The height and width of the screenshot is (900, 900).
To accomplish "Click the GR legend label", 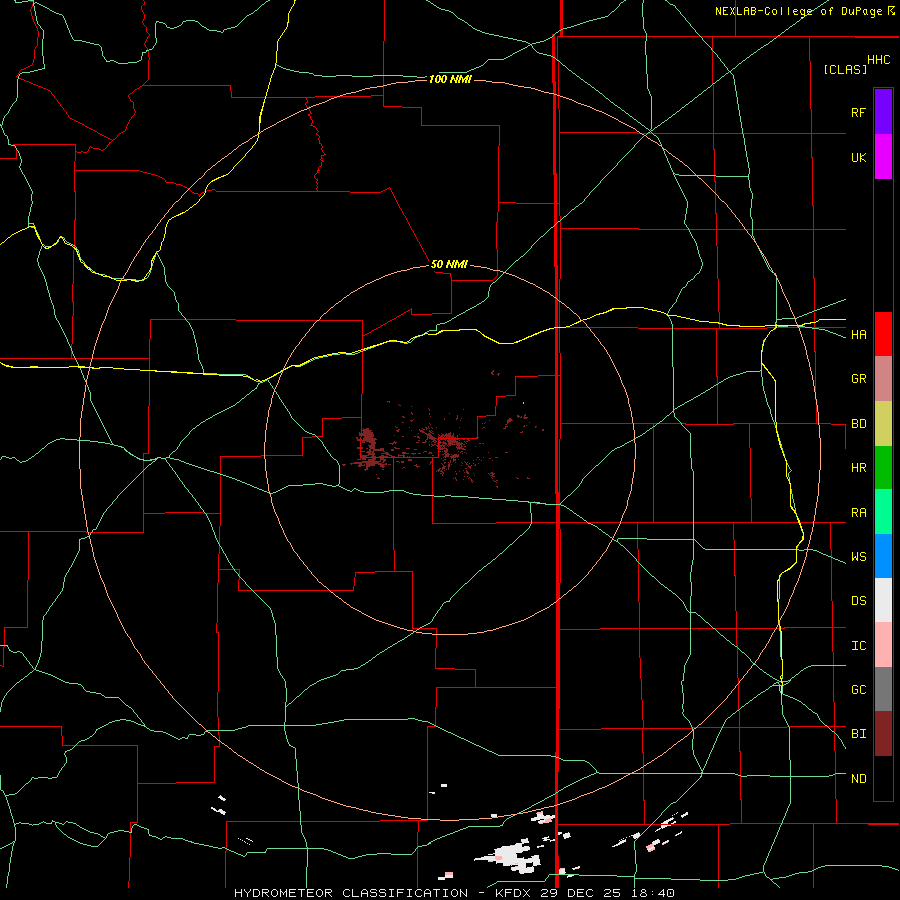I will point(858,379).
